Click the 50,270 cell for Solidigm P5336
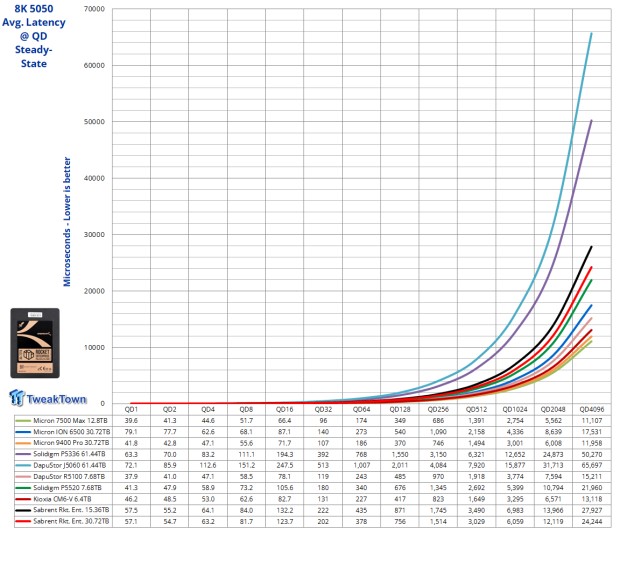Screen dimensions: 620x568 [x=592, y=454]
